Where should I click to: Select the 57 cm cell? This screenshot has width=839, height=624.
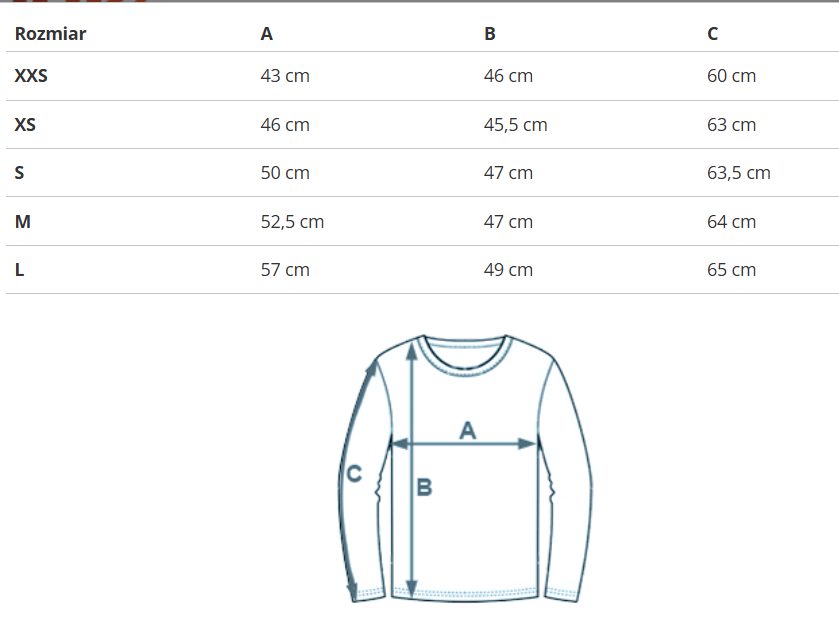tap(285, 270)
